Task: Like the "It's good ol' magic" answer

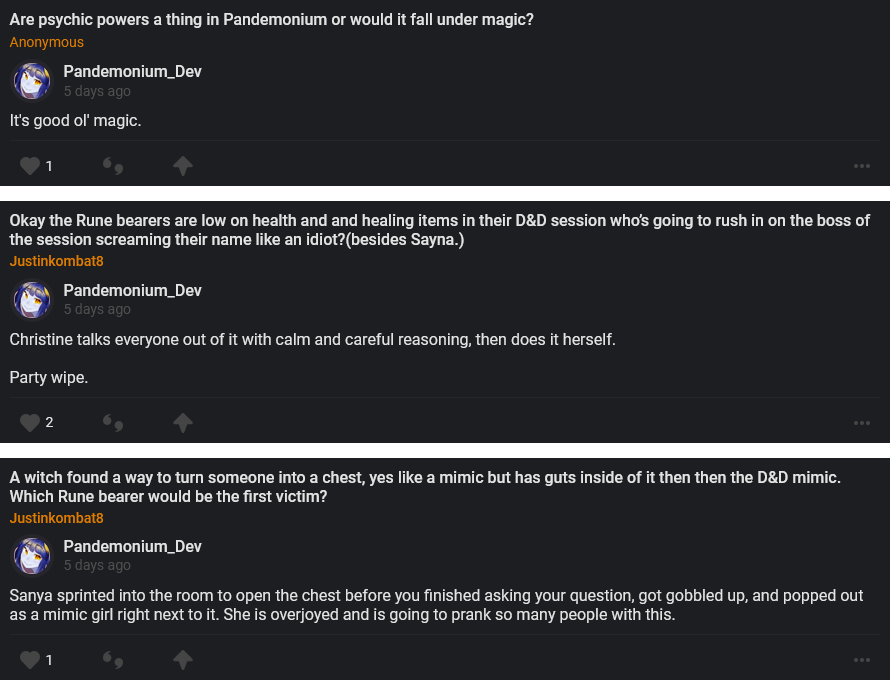Action: coord(31,166)
